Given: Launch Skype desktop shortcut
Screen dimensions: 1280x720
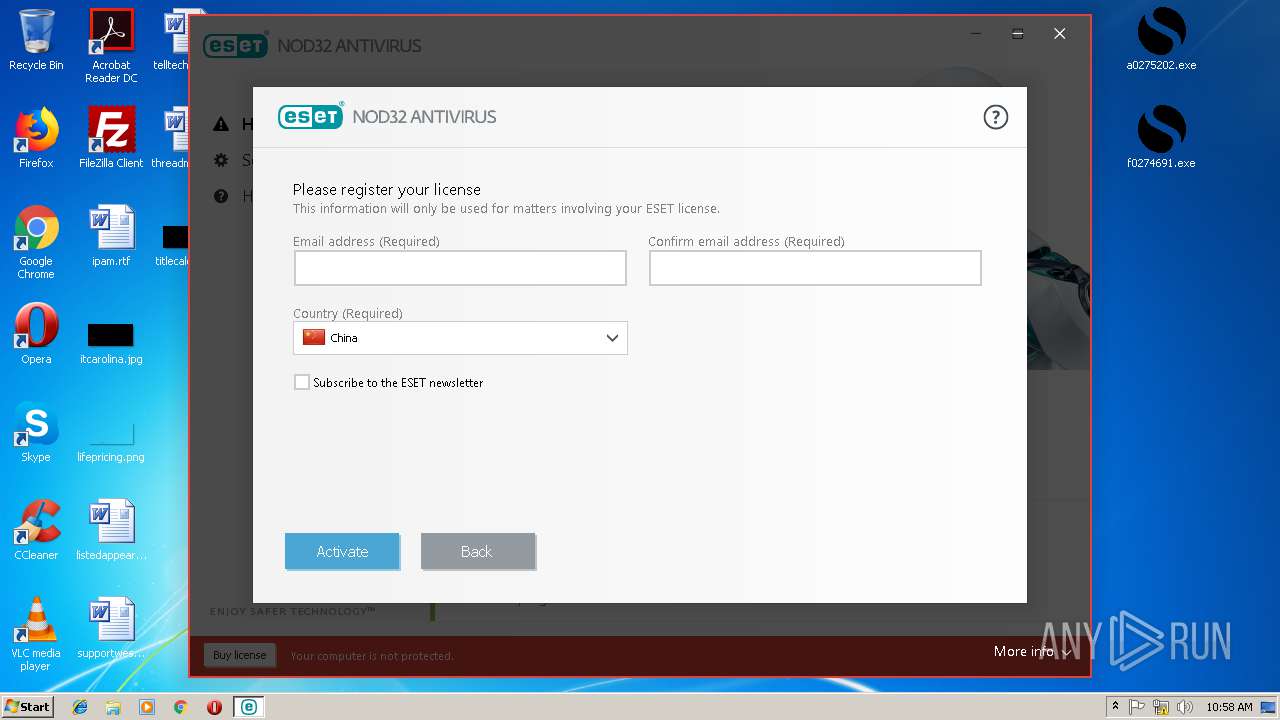Looking at the screenshot, I should click(x=36, y=432).
